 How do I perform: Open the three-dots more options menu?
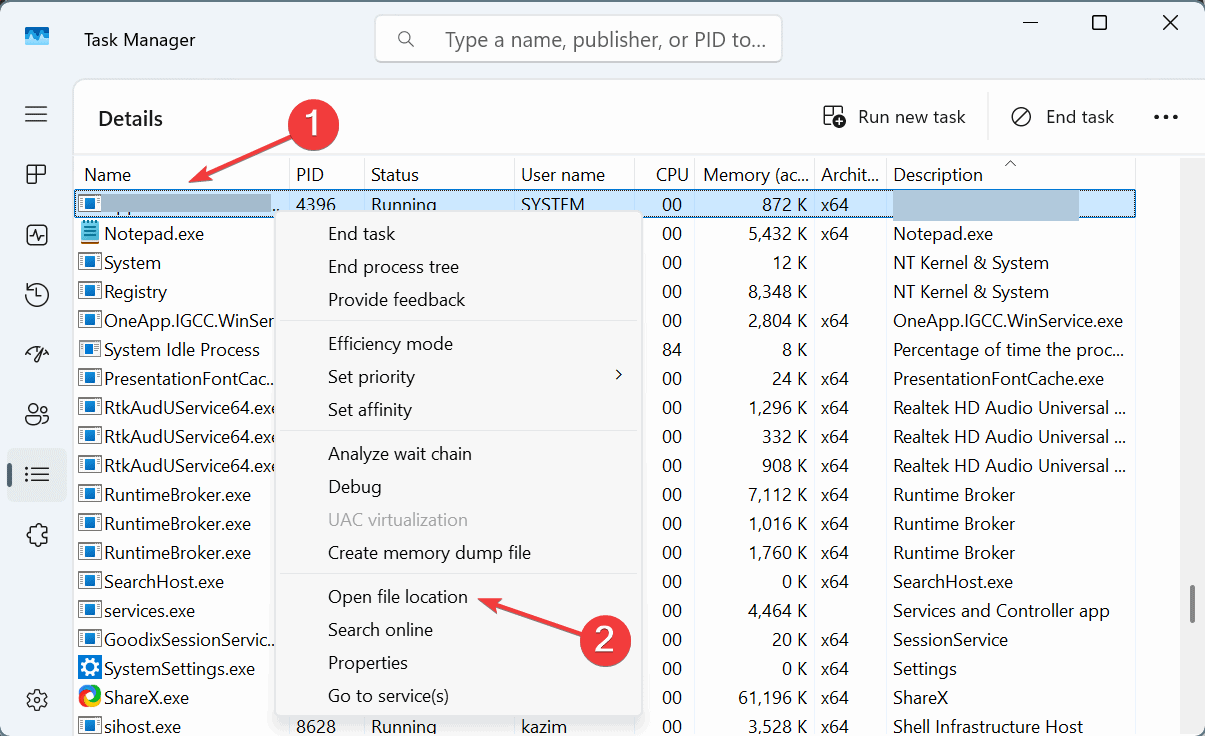click(x=1166, y=117)
